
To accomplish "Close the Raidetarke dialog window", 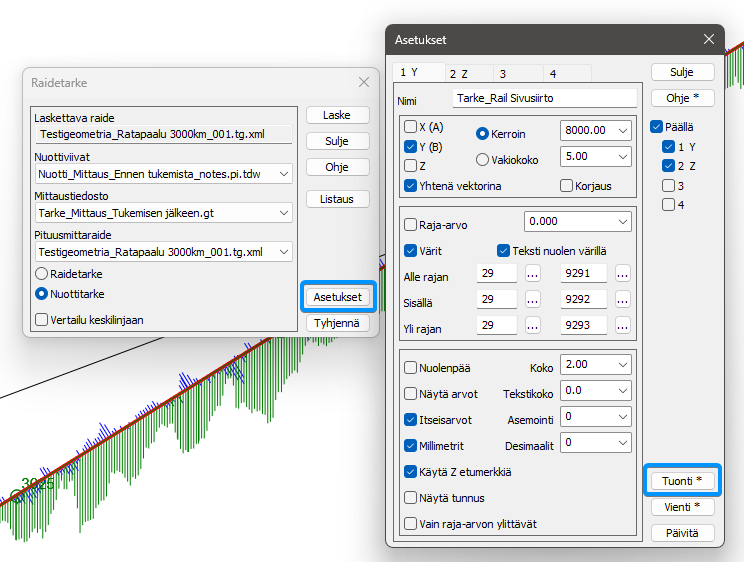I will (364, 83).
